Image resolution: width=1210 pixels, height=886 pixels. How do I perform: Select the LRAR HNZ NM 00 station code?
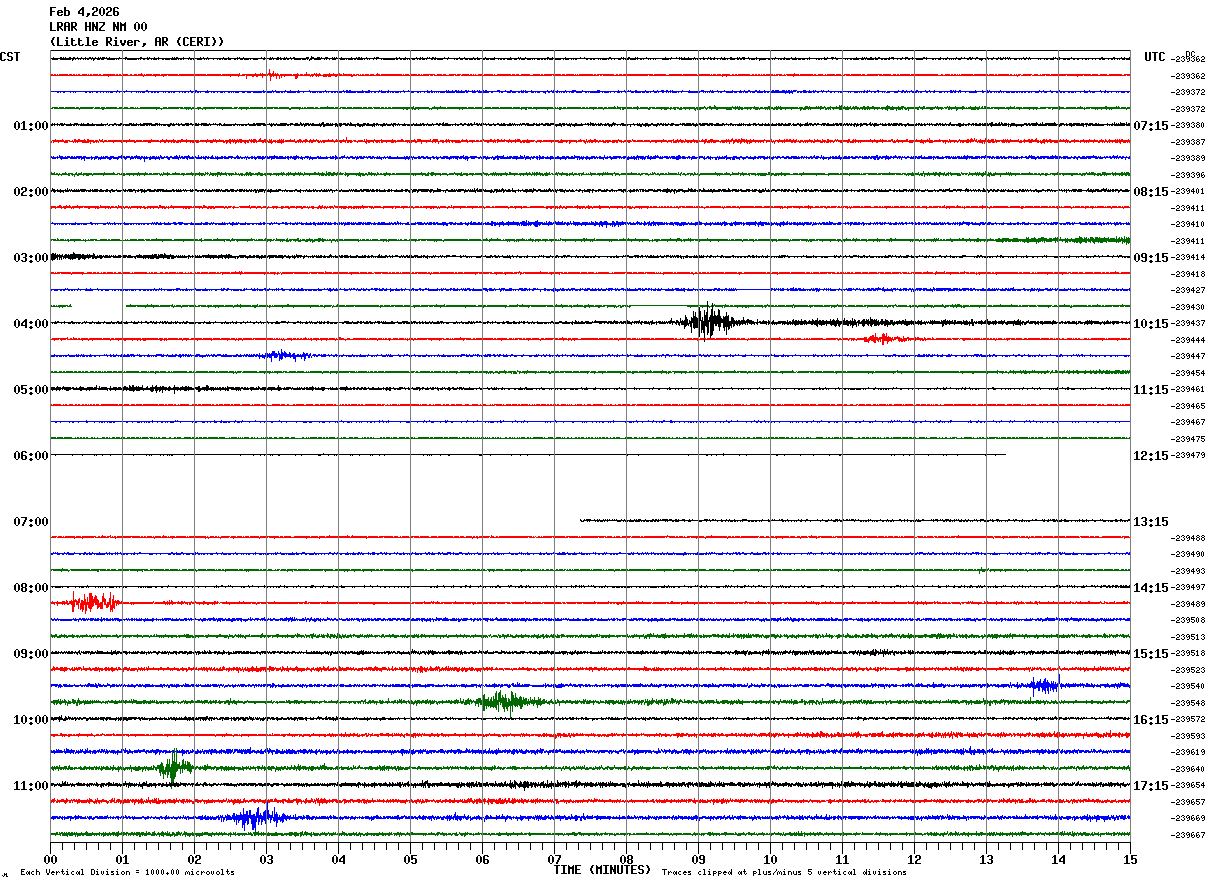pyautogui.click(x=98, y=27)
